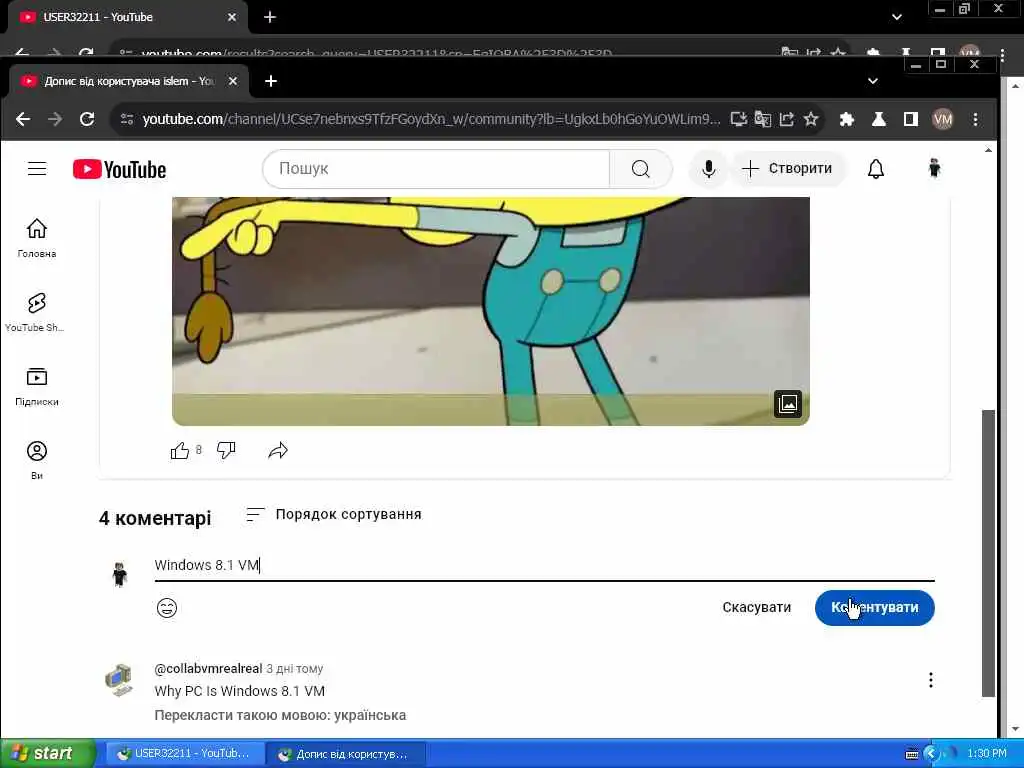This screenshot has width=1024, height=768.
Task: Reload the page in the front browser window
Action: [x=87, y=119]
